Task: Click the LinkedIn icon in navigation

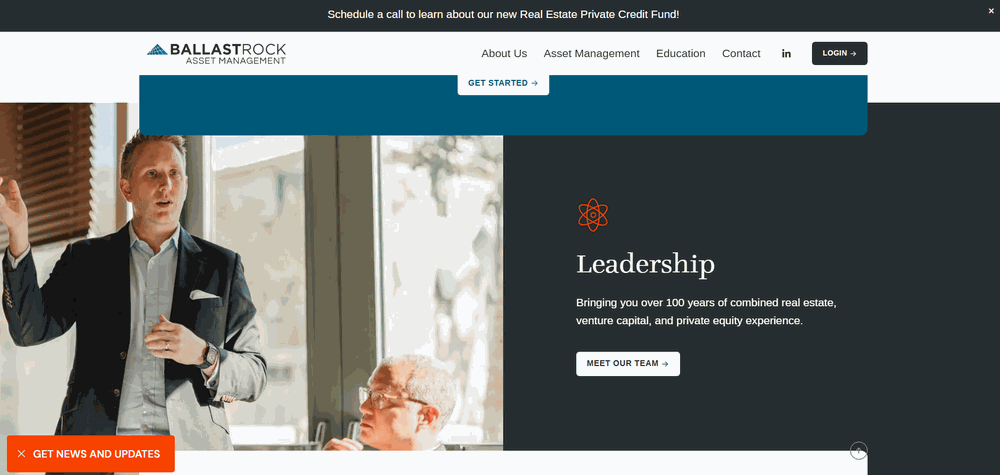Action: [786, 54]
